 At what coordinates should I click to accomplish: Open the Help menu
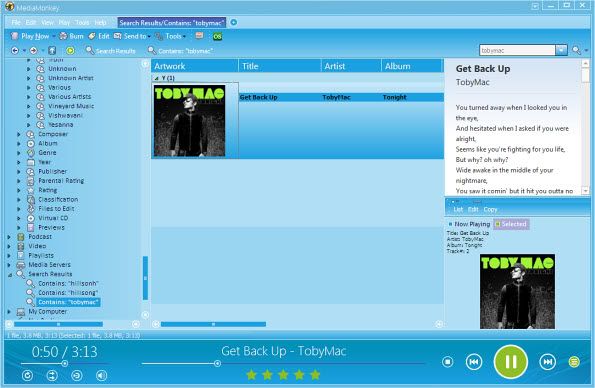100,22
